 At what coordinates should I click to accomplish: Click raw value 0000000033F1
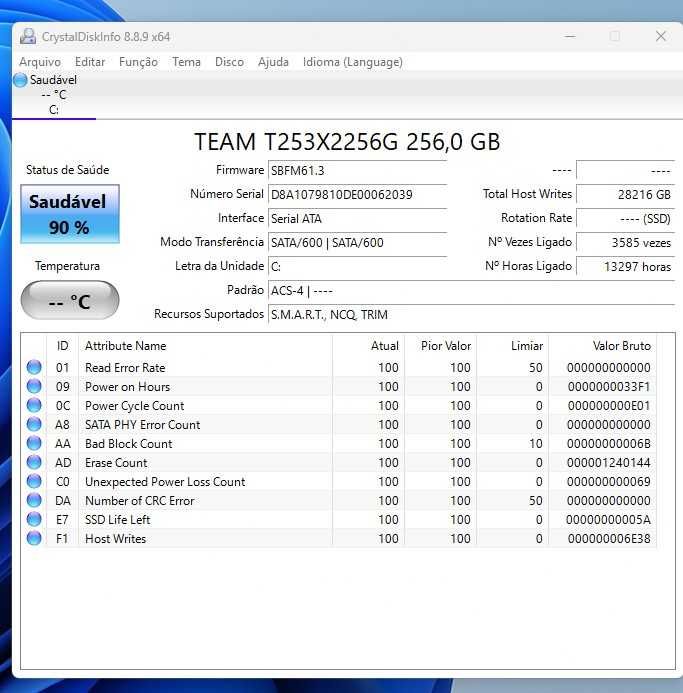click(609, 387)
